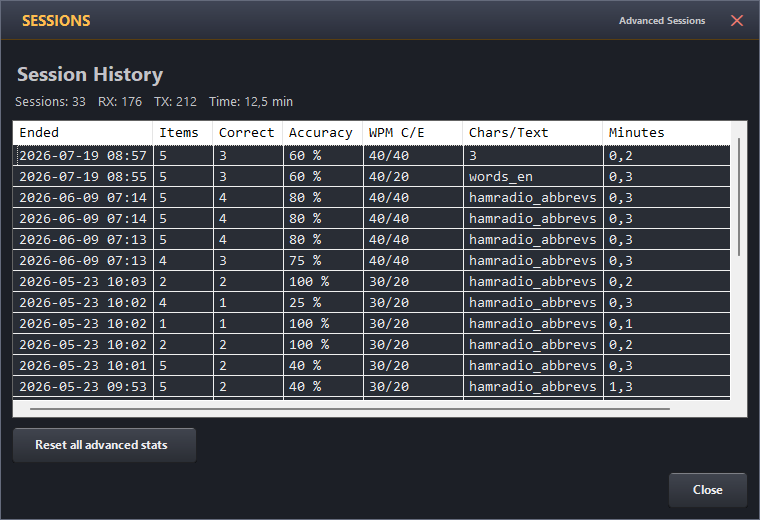The width and height of the screenshot is (760, 520).
Task: Sort by the WPM C/E column header
Action: click(413, 133)
